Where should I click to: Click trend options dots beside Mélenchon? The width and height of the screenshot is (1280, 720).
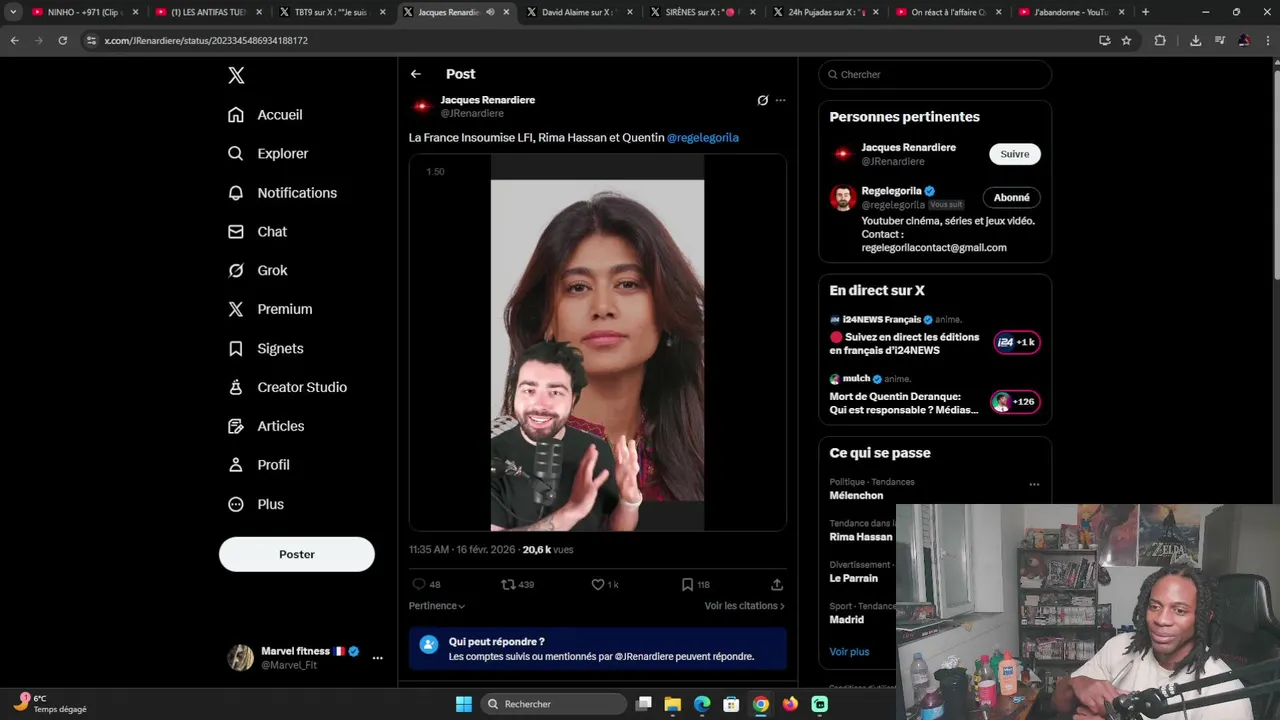click(1034, 484)
